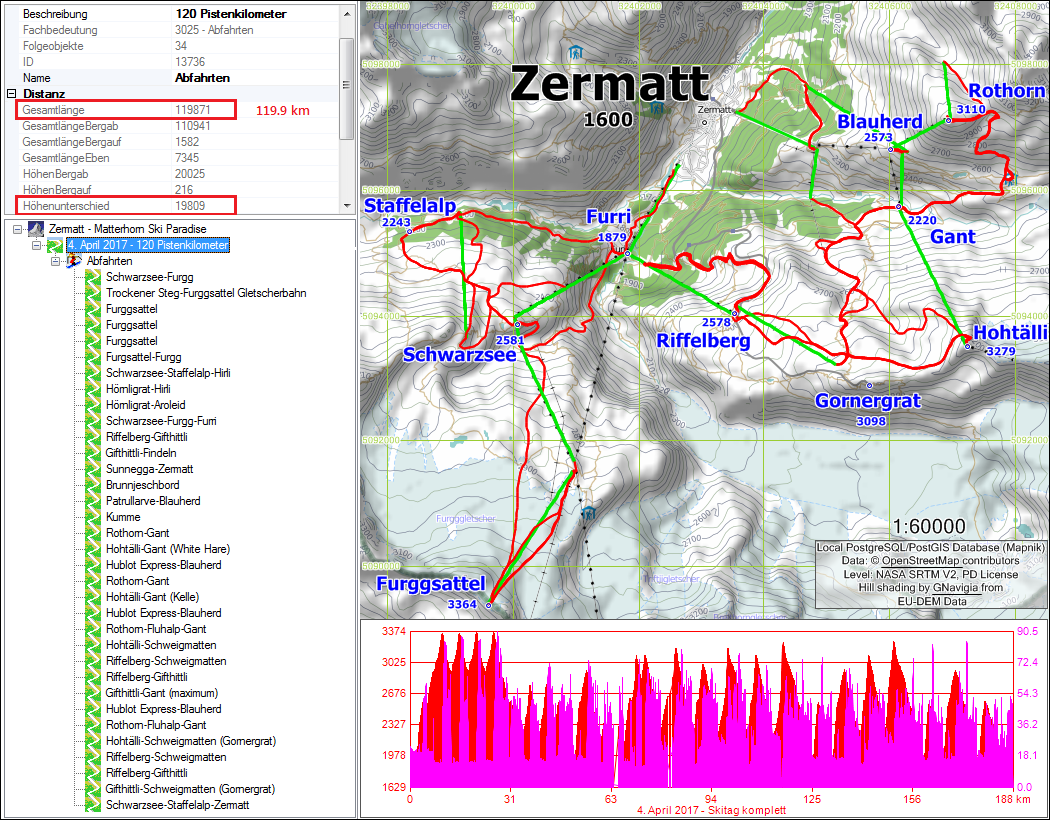Click the Furggsattel label on the map

coord(431,584)
